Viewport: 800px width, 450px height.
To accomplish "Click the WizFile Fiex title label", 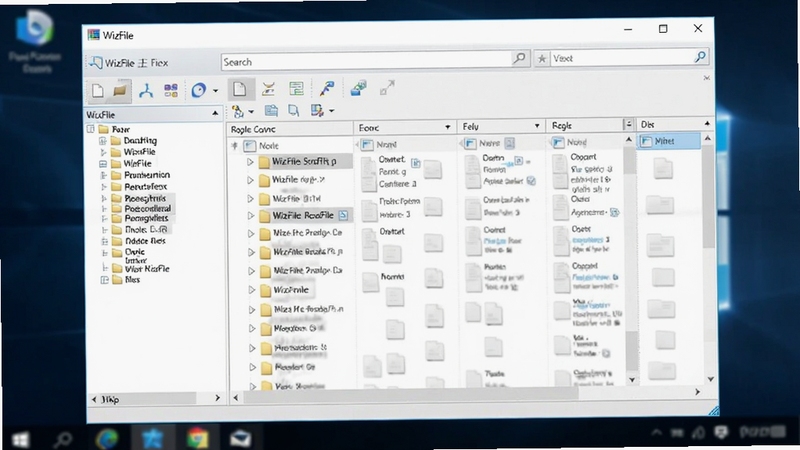I will 136,63.
